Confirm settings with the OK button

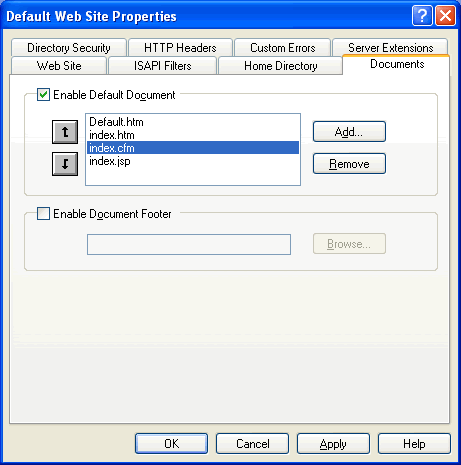tap(171, 444)
